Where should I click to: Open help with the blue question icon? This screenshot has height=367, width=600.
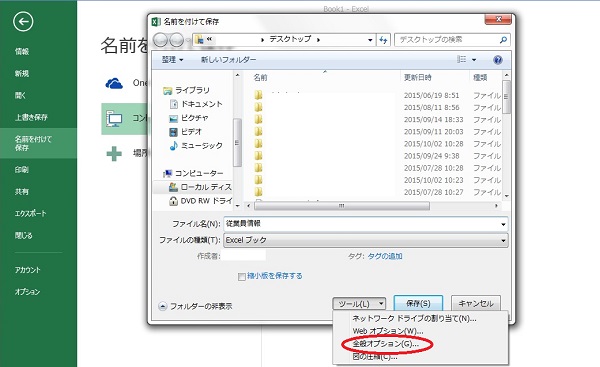[x=497, y=60]
